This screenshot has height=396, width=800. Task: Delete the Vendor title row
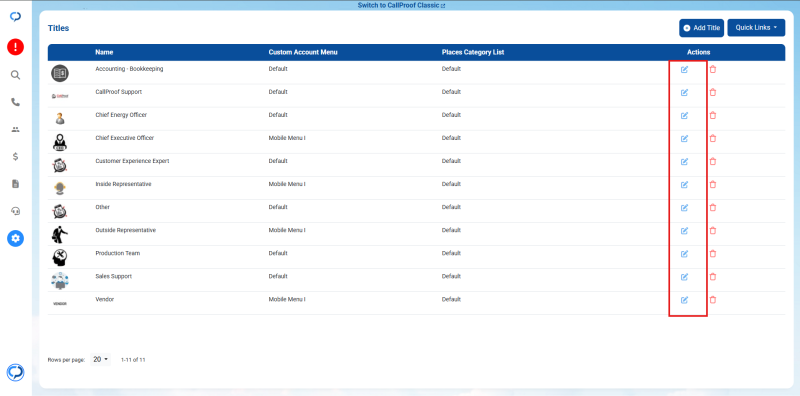tap(713, 300)
